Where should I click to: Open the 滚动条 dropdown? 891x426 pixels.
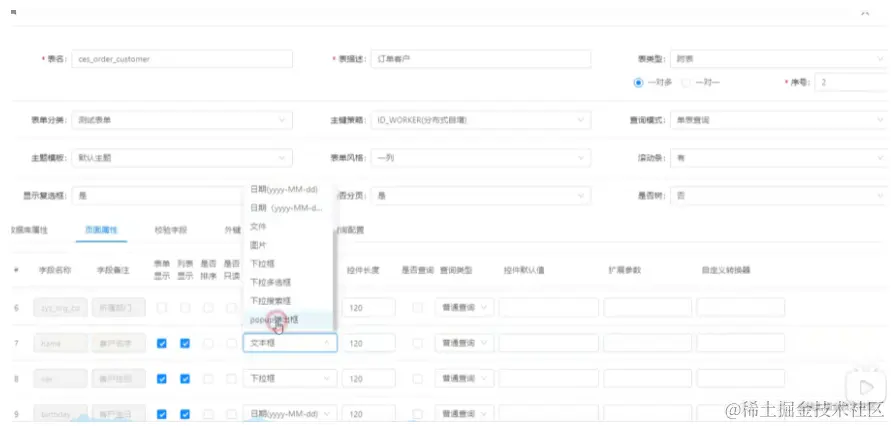(779, 157)
